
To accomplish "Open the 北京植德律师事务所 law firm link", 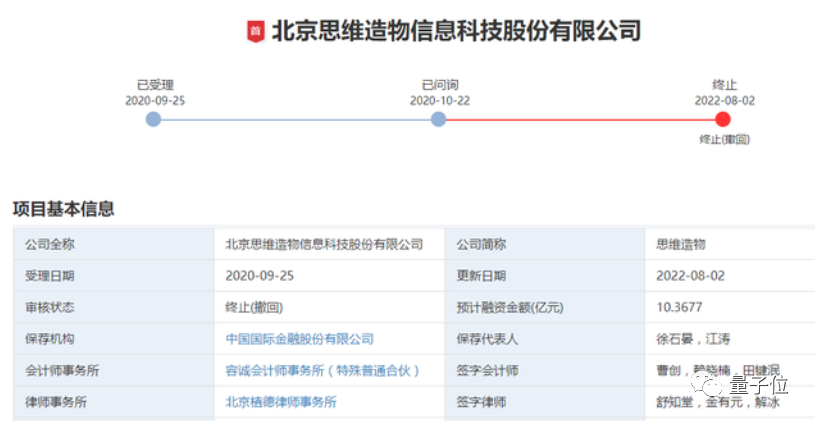I will click(x=281, y=402).
